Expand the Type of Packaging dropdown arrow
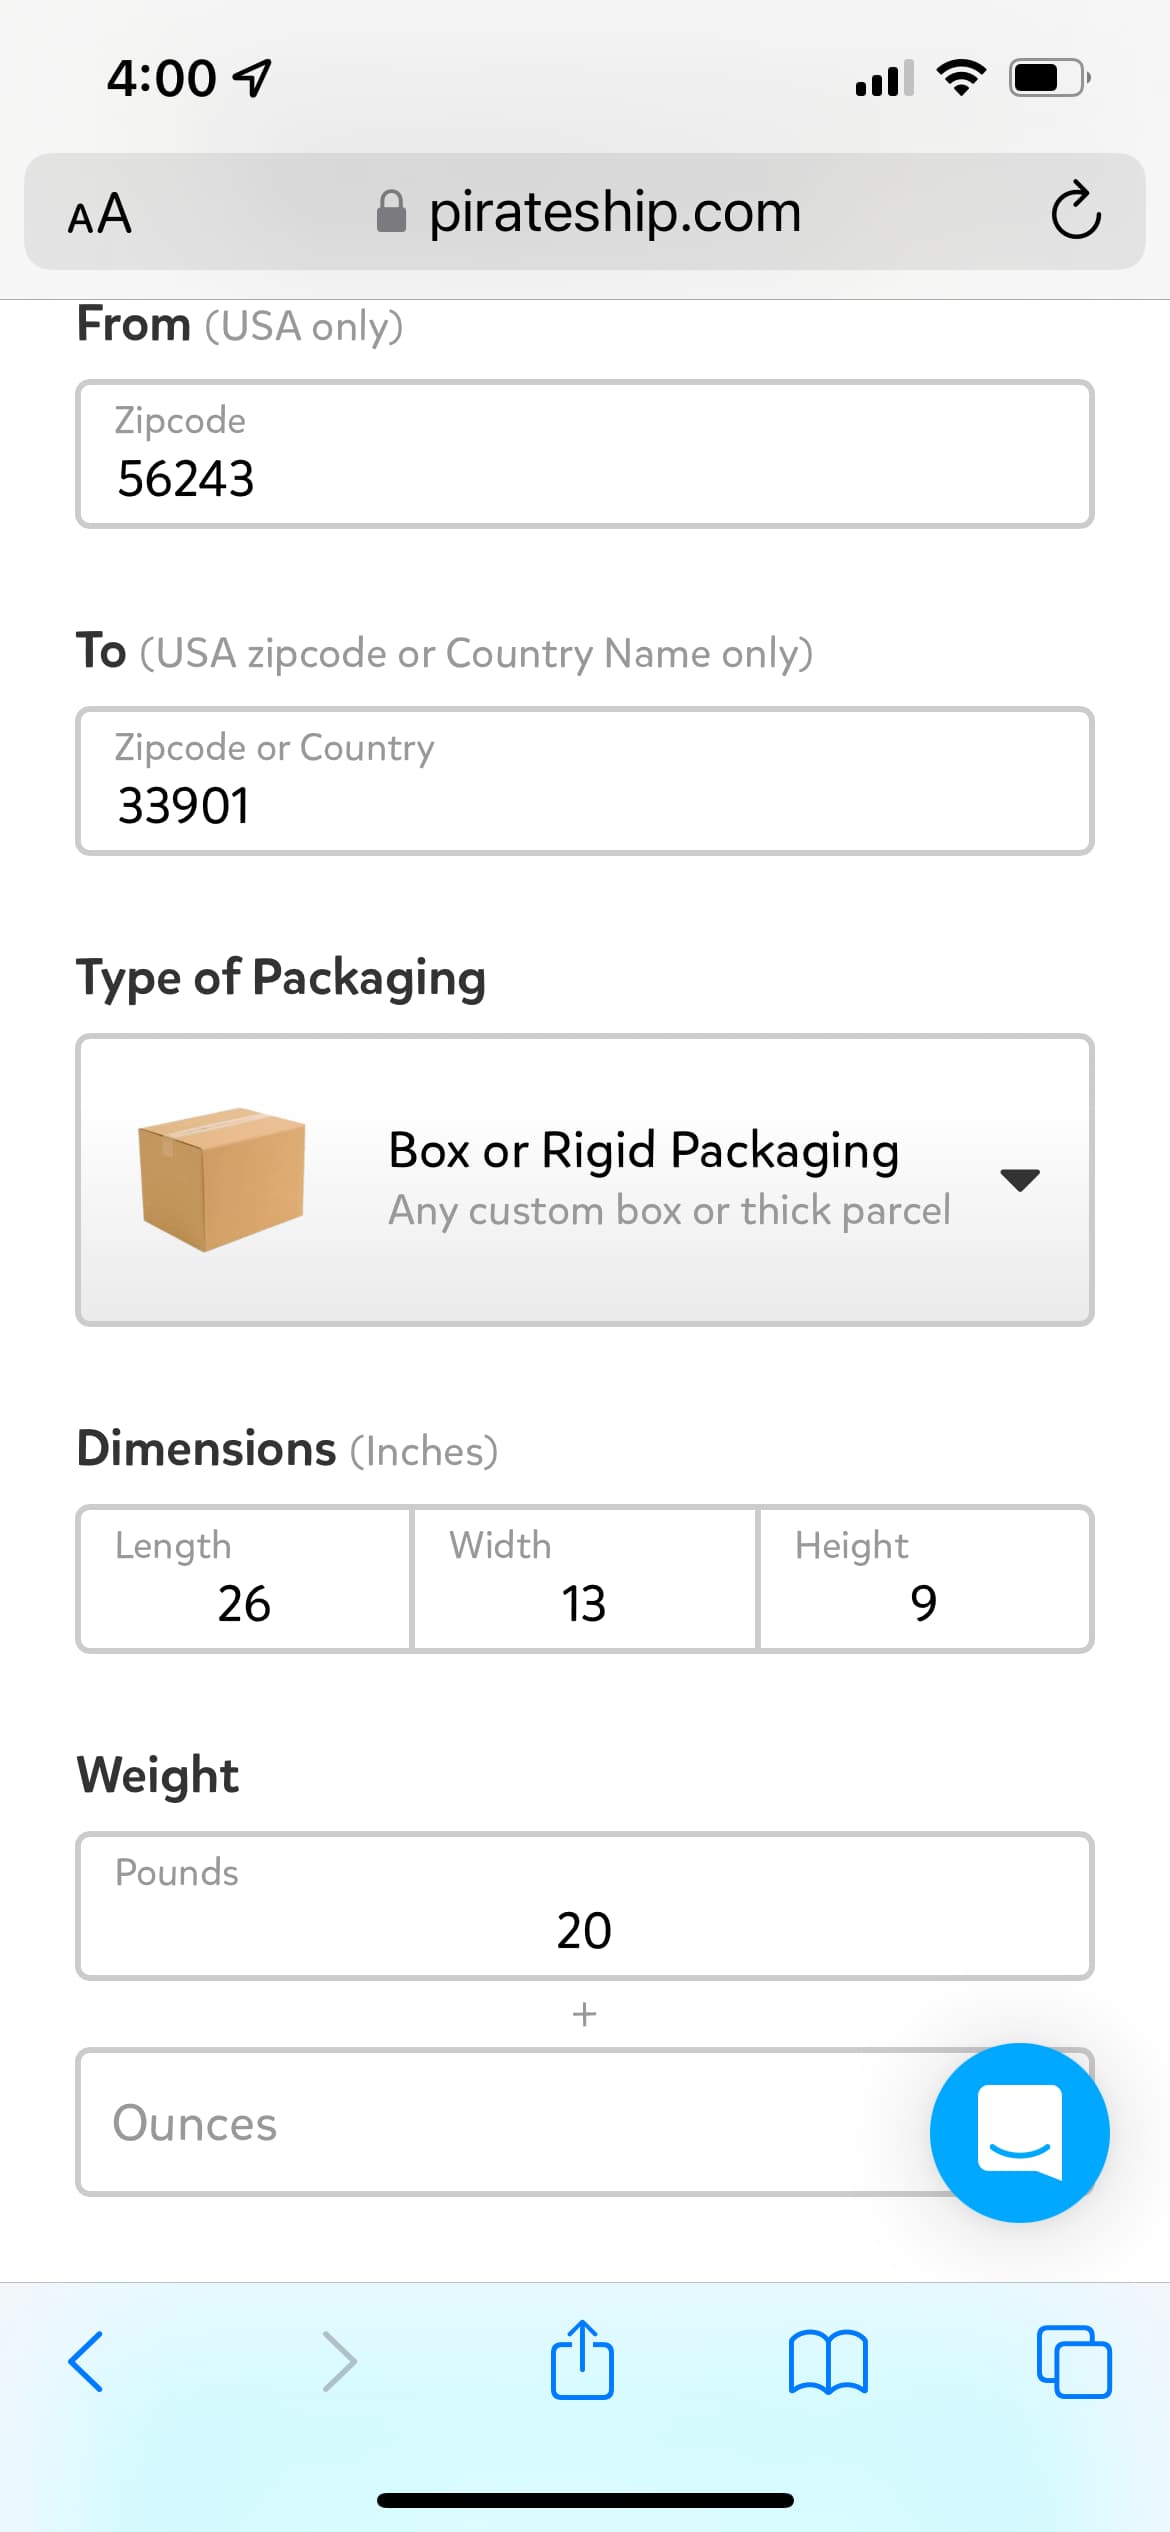This screenshot has height=2532, width=1170. (x=1020, y=1180)
